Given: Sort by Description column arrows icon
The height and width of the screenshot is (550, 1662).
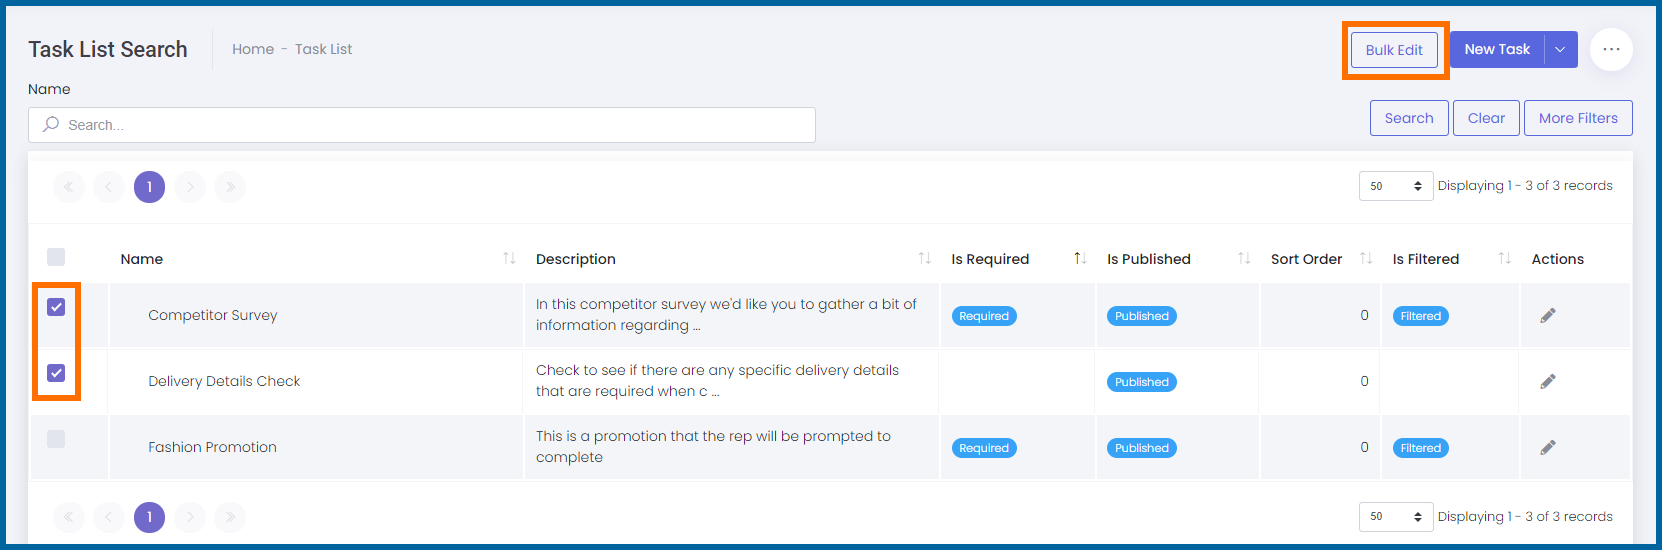Looking at the screenshot, I should coord(924,259).
